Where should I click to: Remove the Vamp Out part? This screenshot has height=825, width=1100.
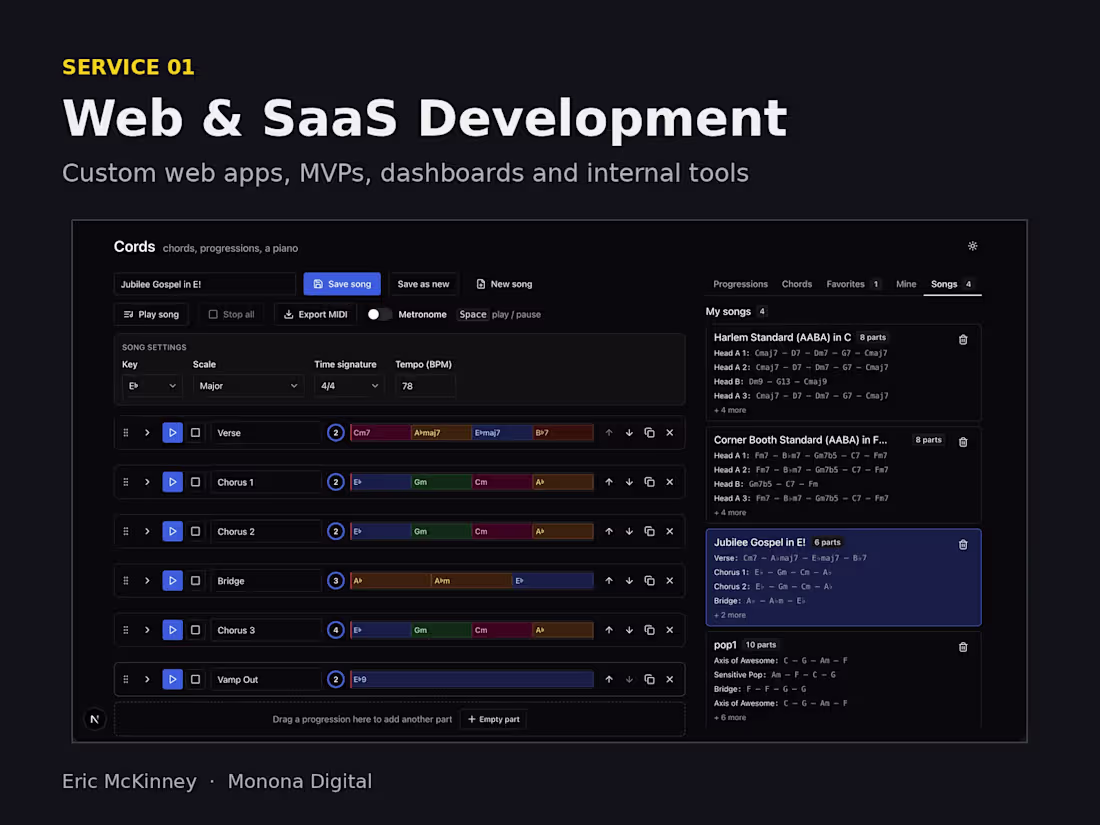pyautogui.click(x=670, y=679)
